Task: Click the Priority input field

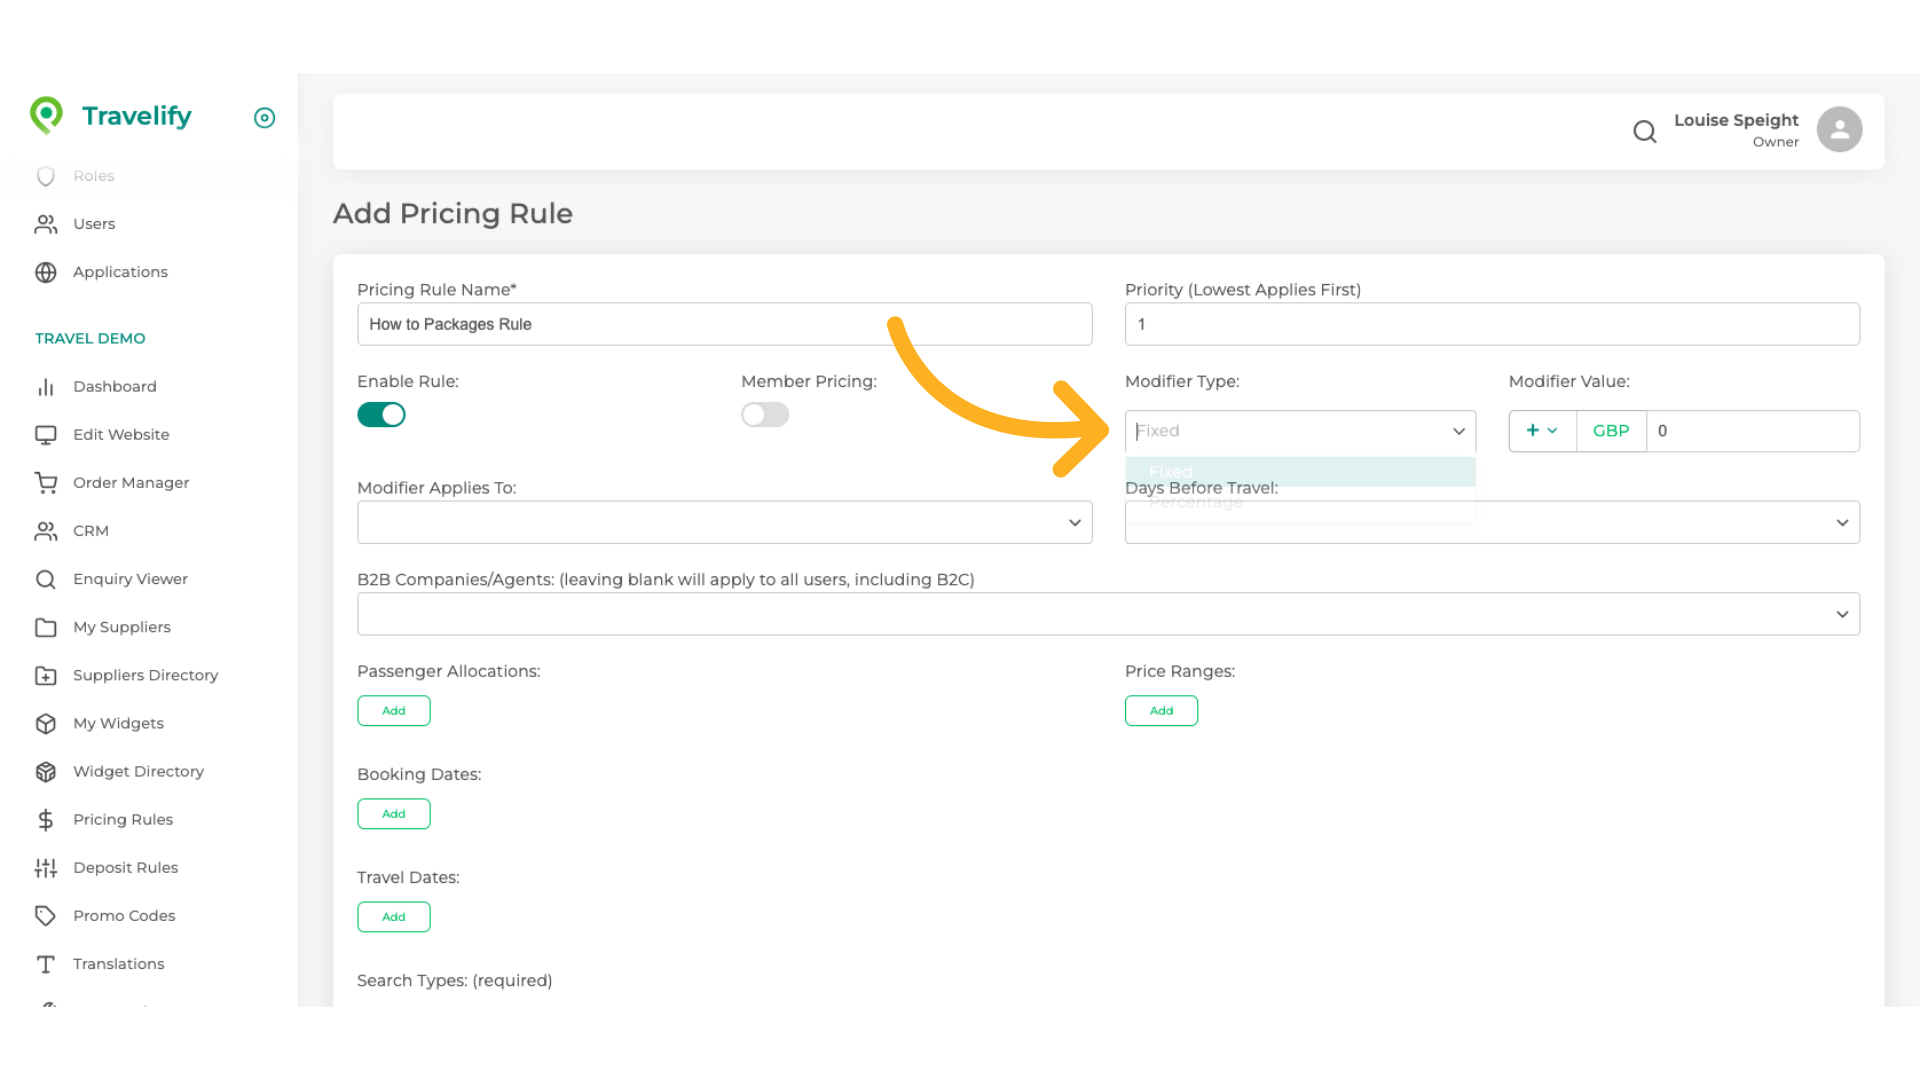Action: 1491,324
